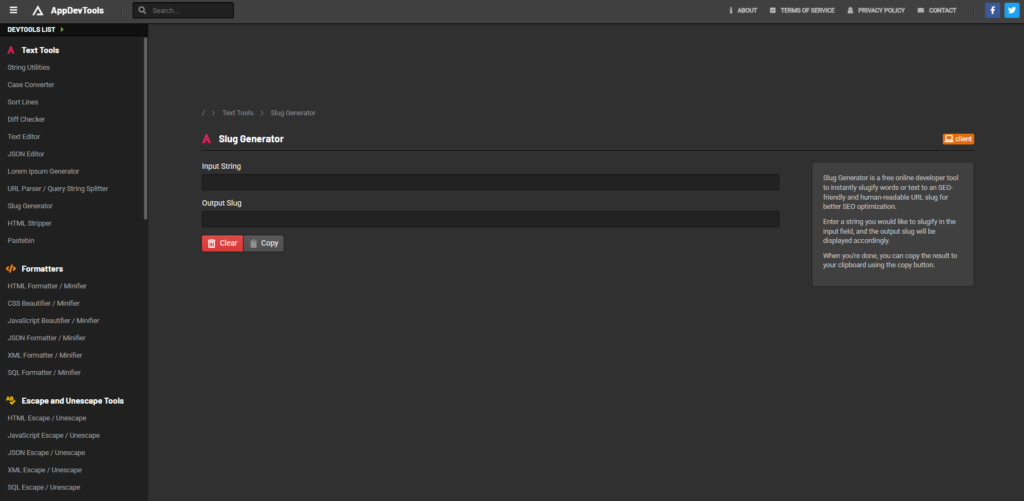Open SQL Escape / Unescape
The image size is (1024, 501).
44,487
